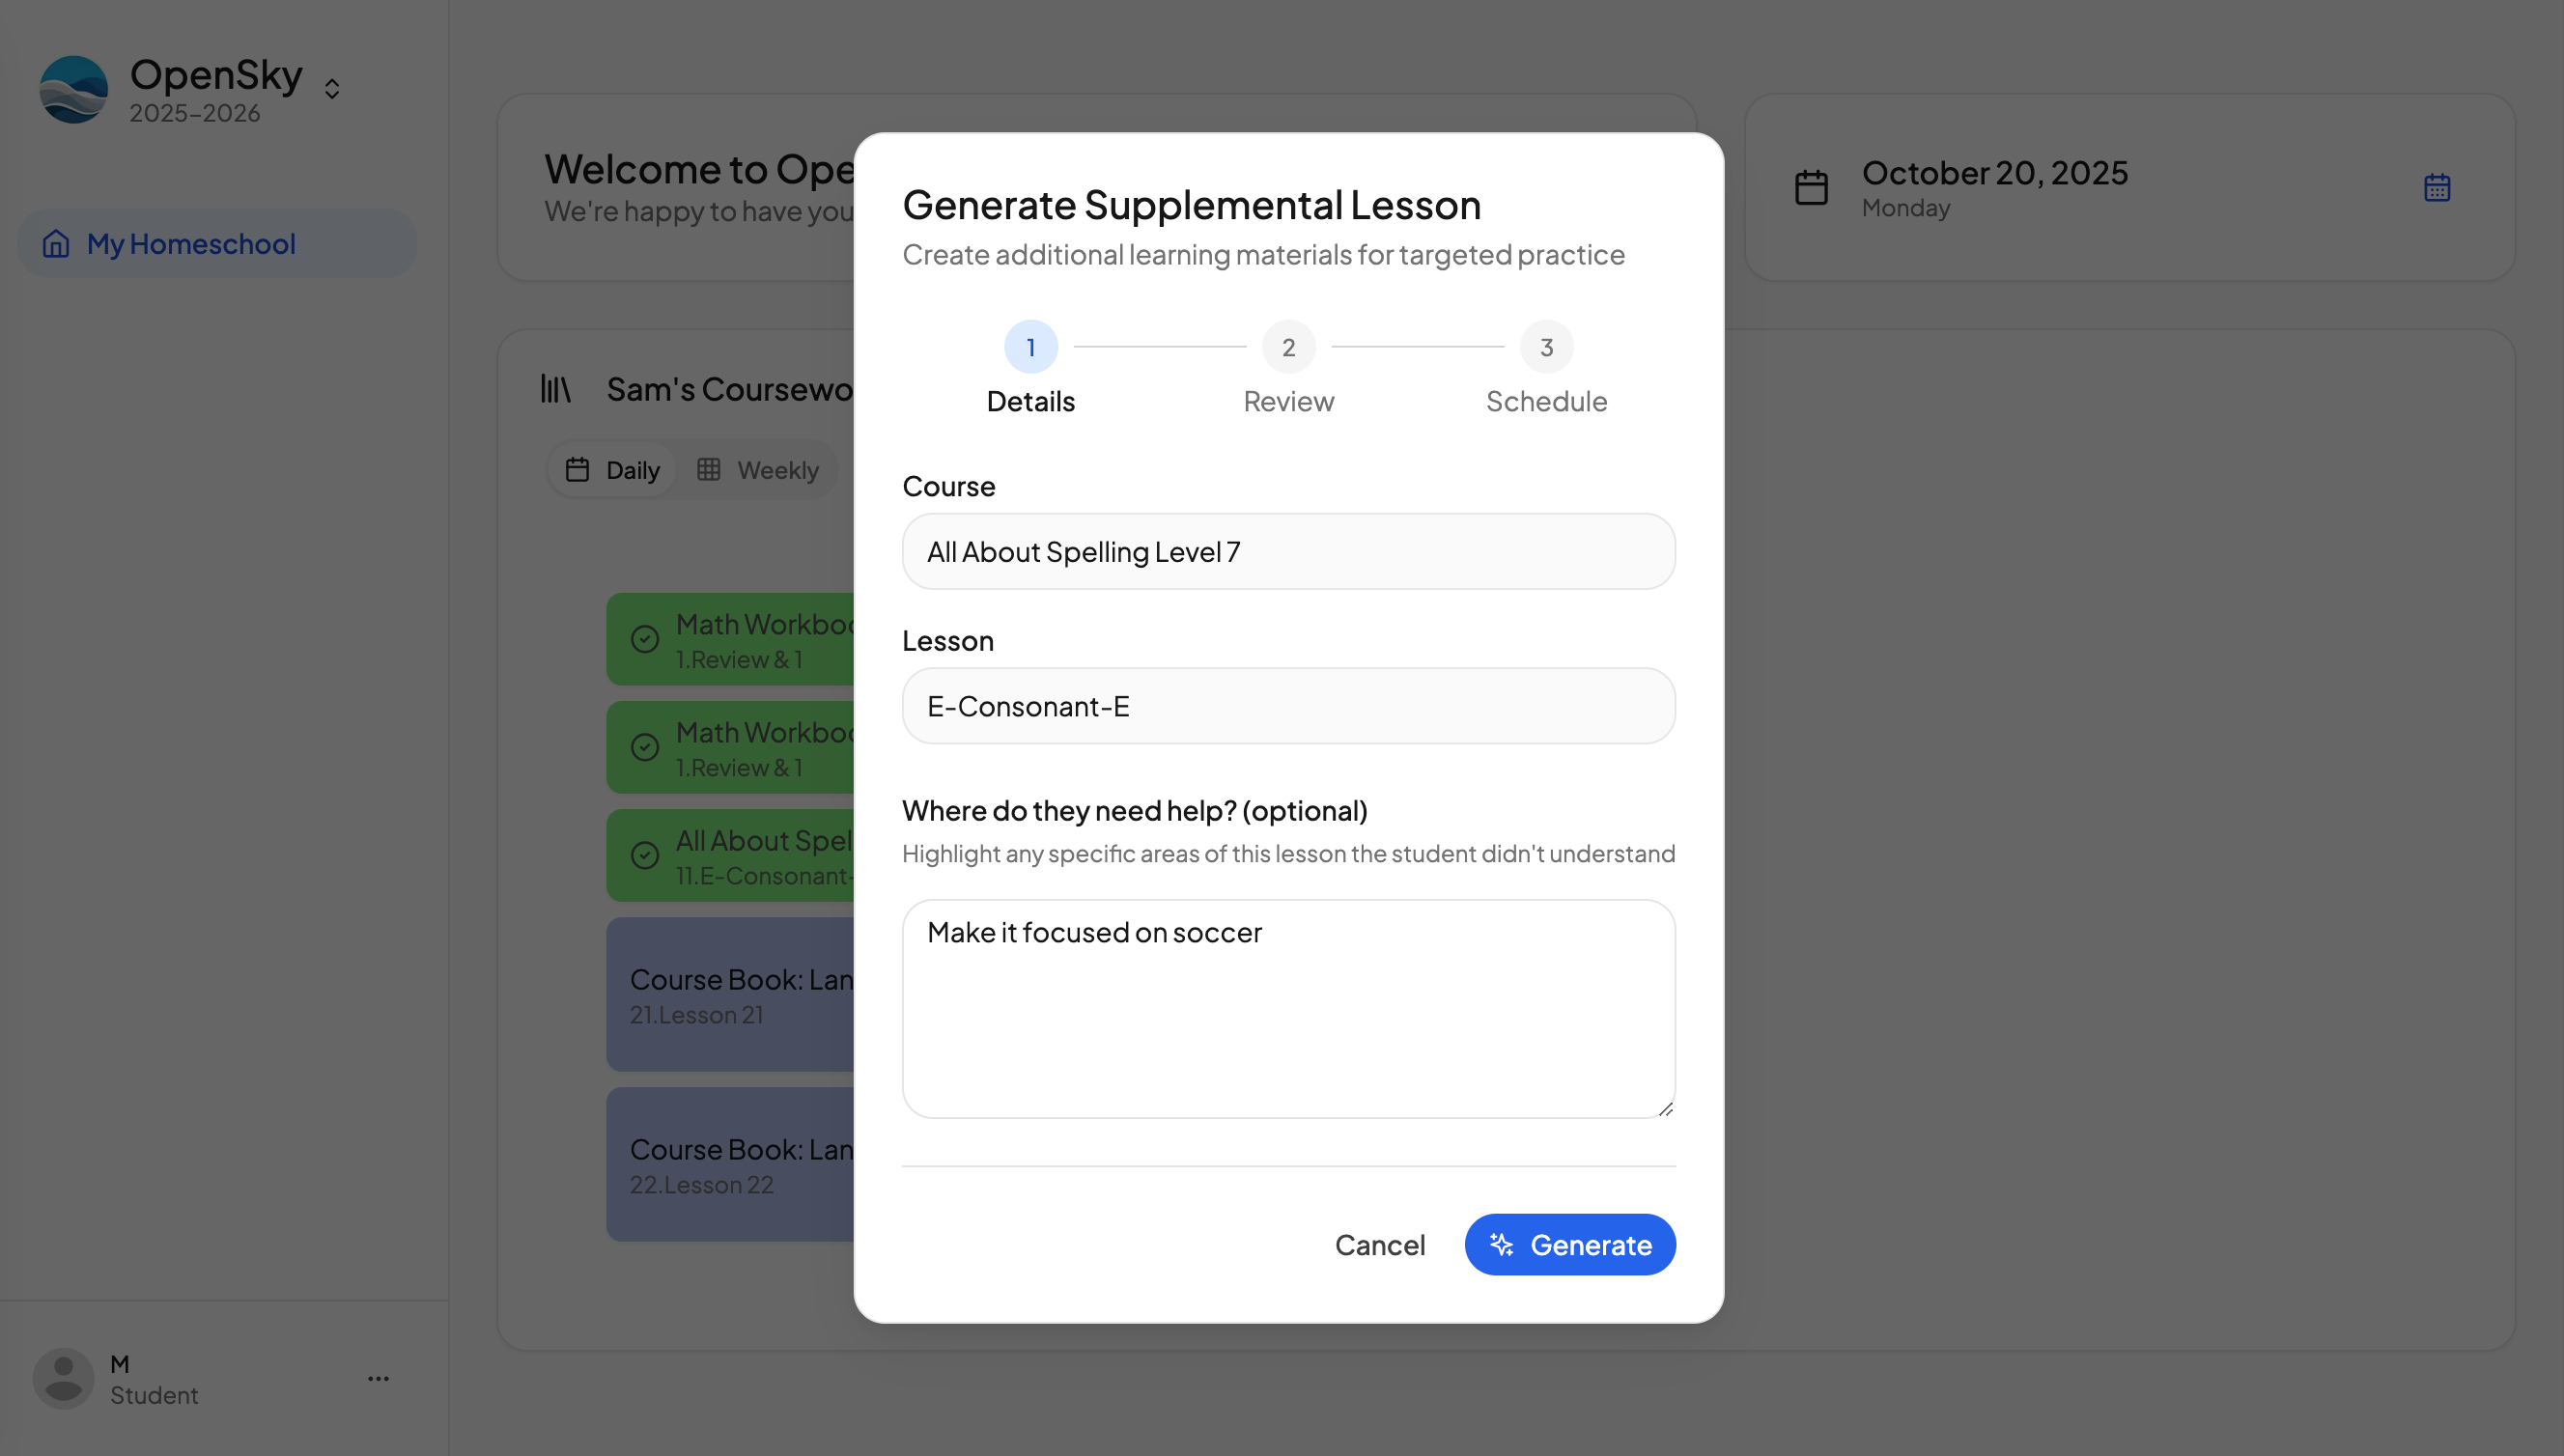Click calendar icon beside October 20, 2025
This screenshot has height=1456, width=2564.
[1811, 187]
